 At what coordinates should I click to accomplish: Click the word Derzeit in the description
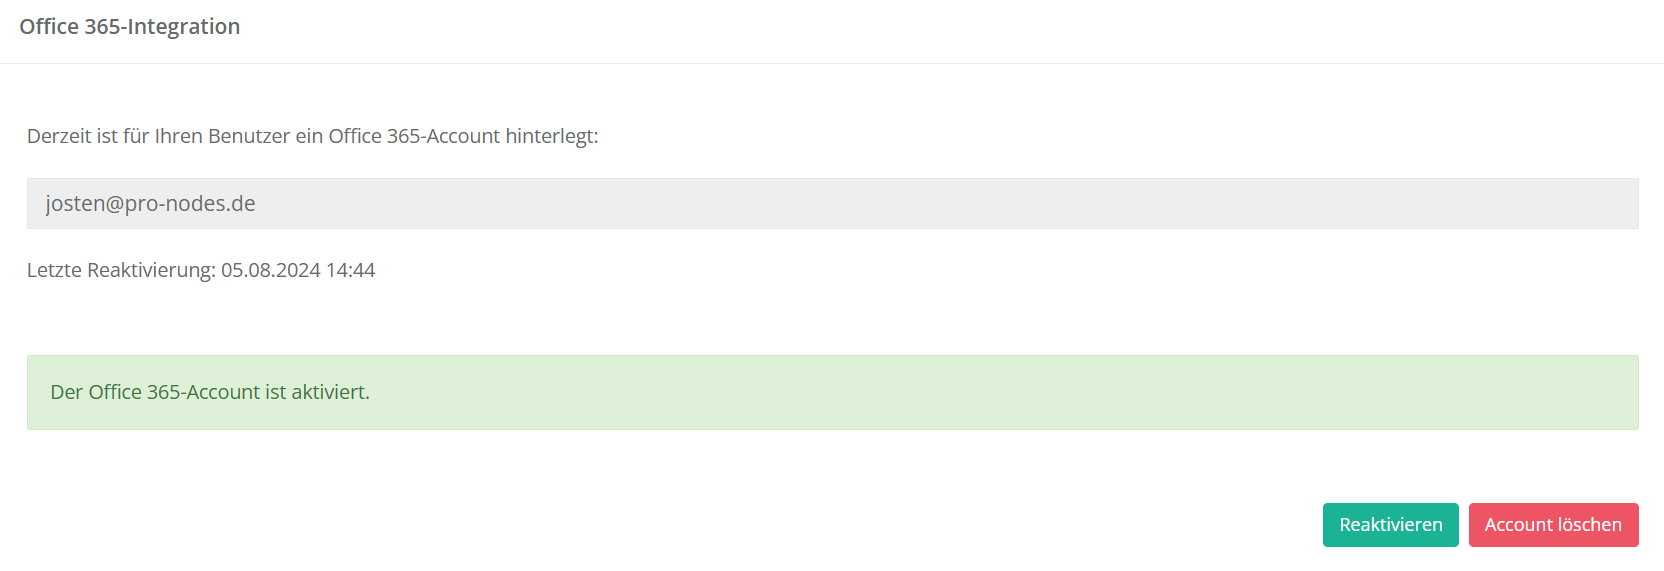59,136
